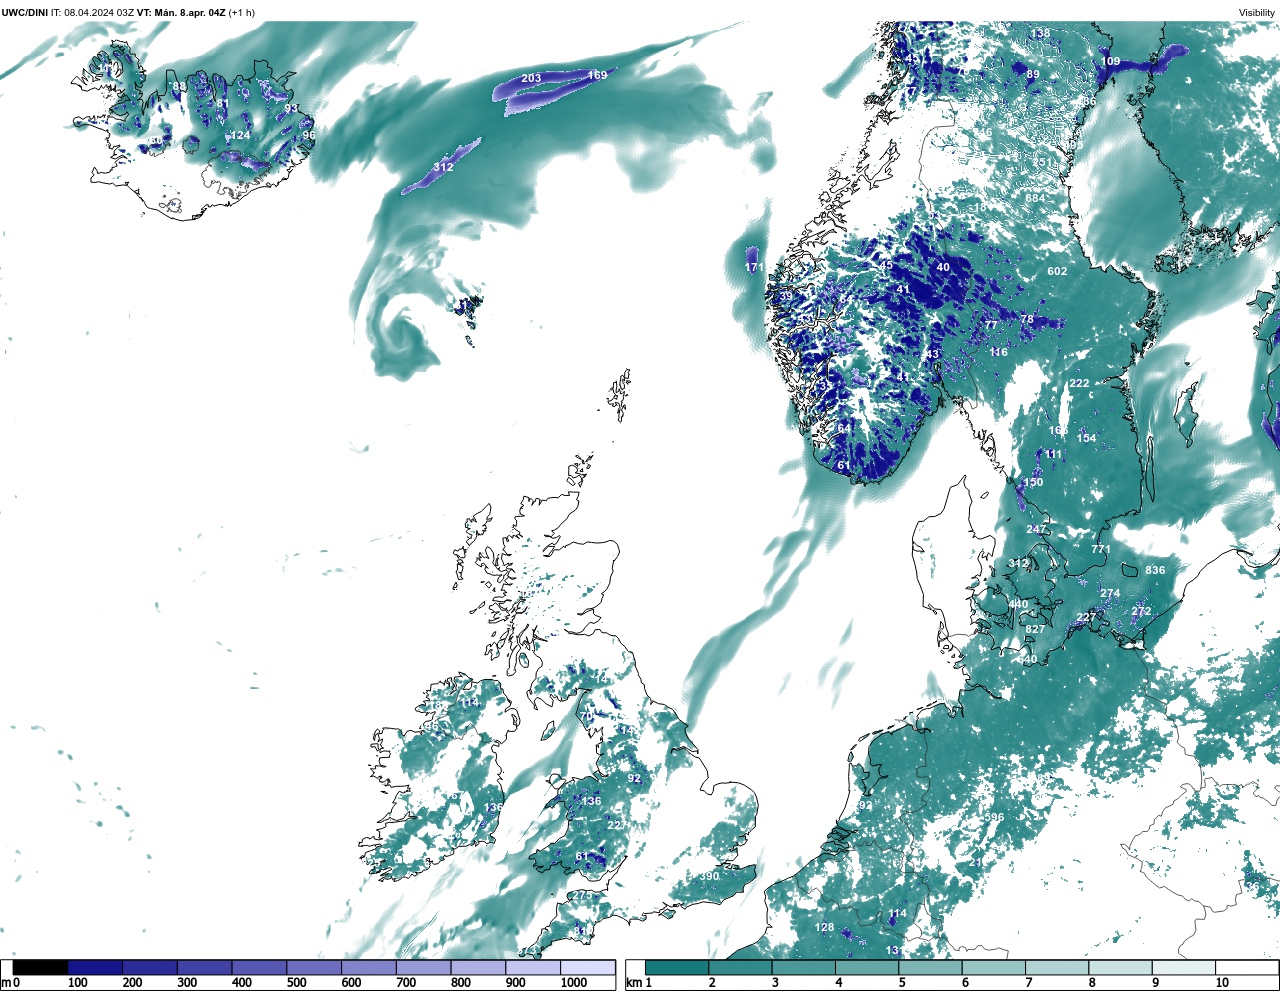This screenshot has height=991, width=1280.
Task: Click the 1000 tick label on the metre scale
Action: point(574,983)
